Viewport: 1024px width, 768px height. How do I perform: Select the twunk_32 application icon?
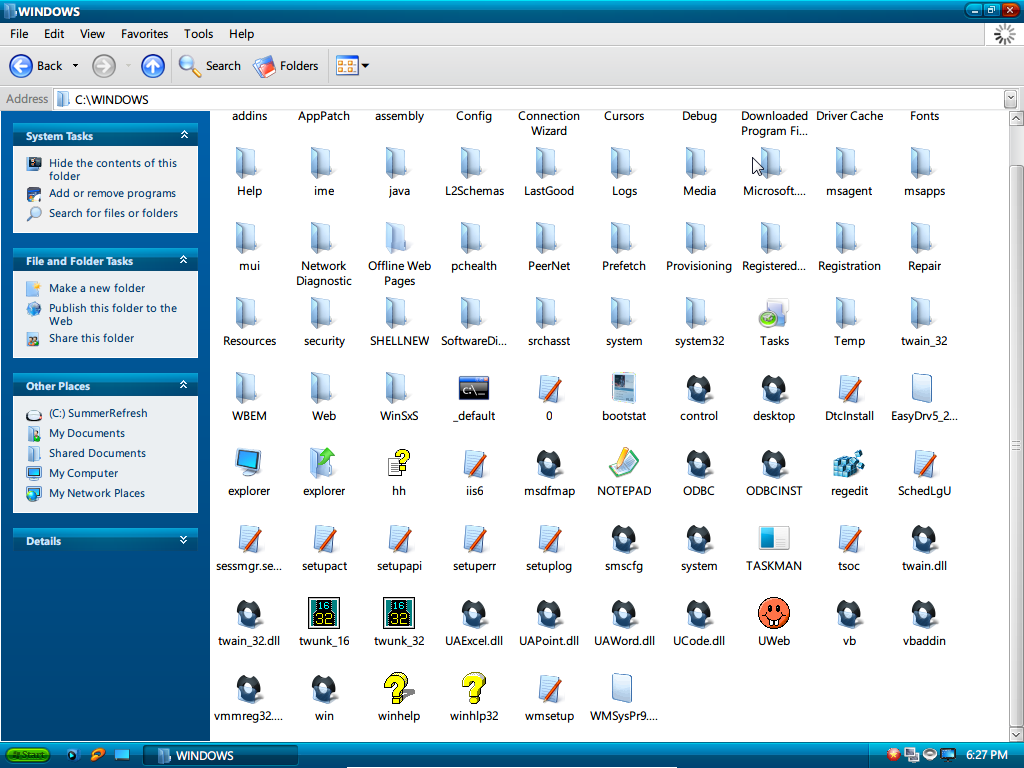pyautogui.click(x=399, y=613)
